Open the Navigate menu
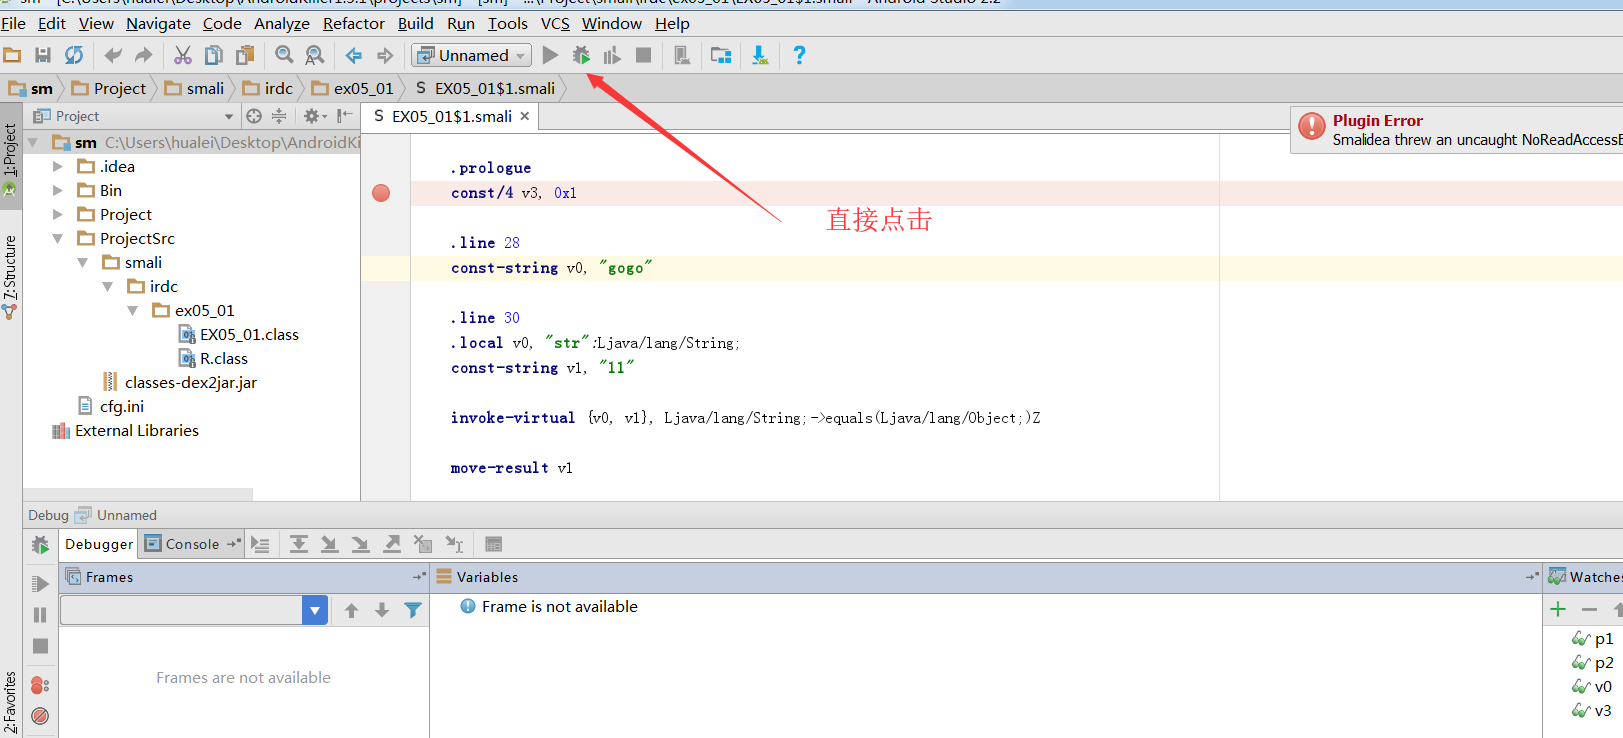 tap(158, 24)
